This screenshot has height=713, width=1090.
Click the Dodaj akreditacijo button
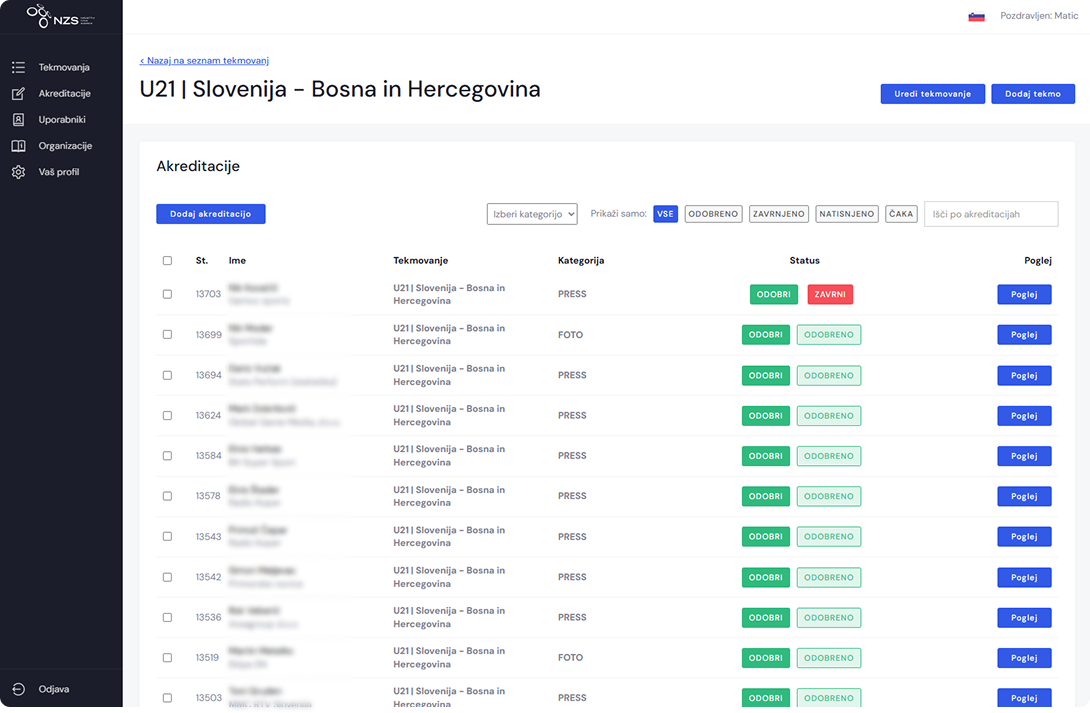(x=210, y=214)
